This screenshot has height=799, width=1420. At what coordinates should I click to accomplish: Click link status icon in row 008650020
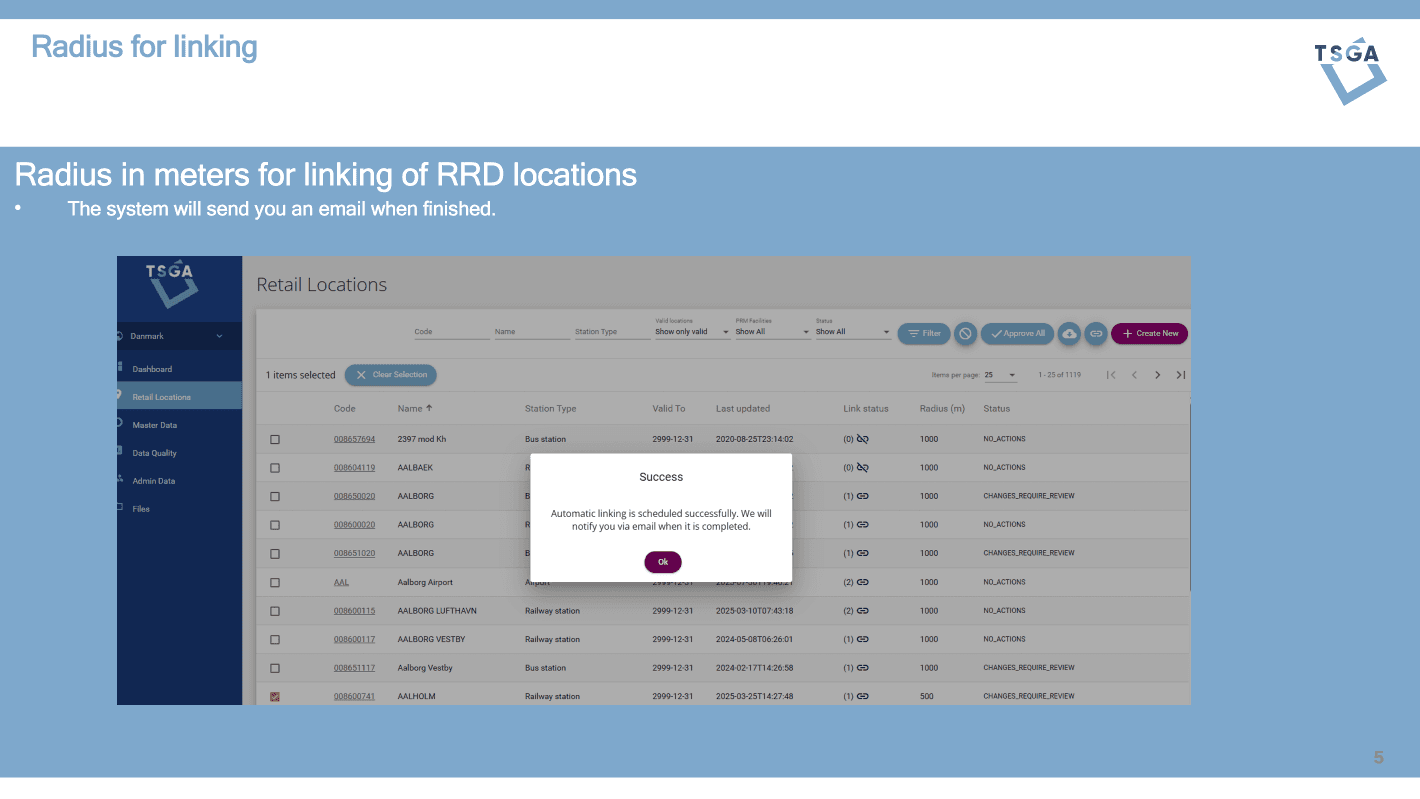tap(863, 496)
